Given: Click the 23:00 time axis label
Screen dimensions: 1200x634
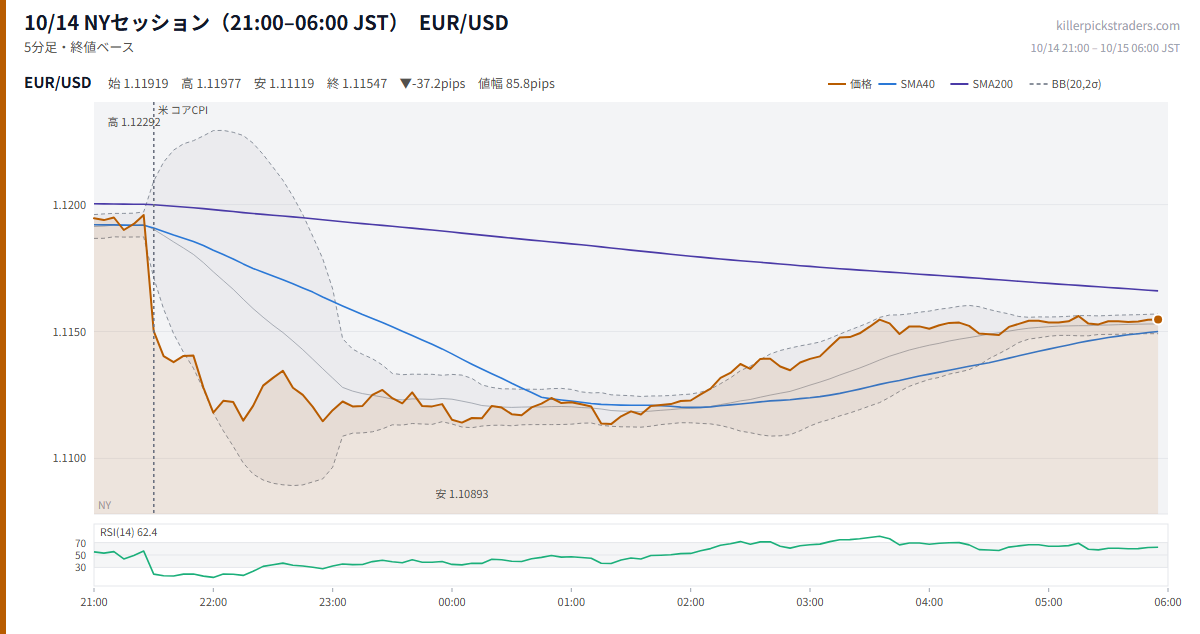Looking at the screenshot, I should (x=333, y=602).
